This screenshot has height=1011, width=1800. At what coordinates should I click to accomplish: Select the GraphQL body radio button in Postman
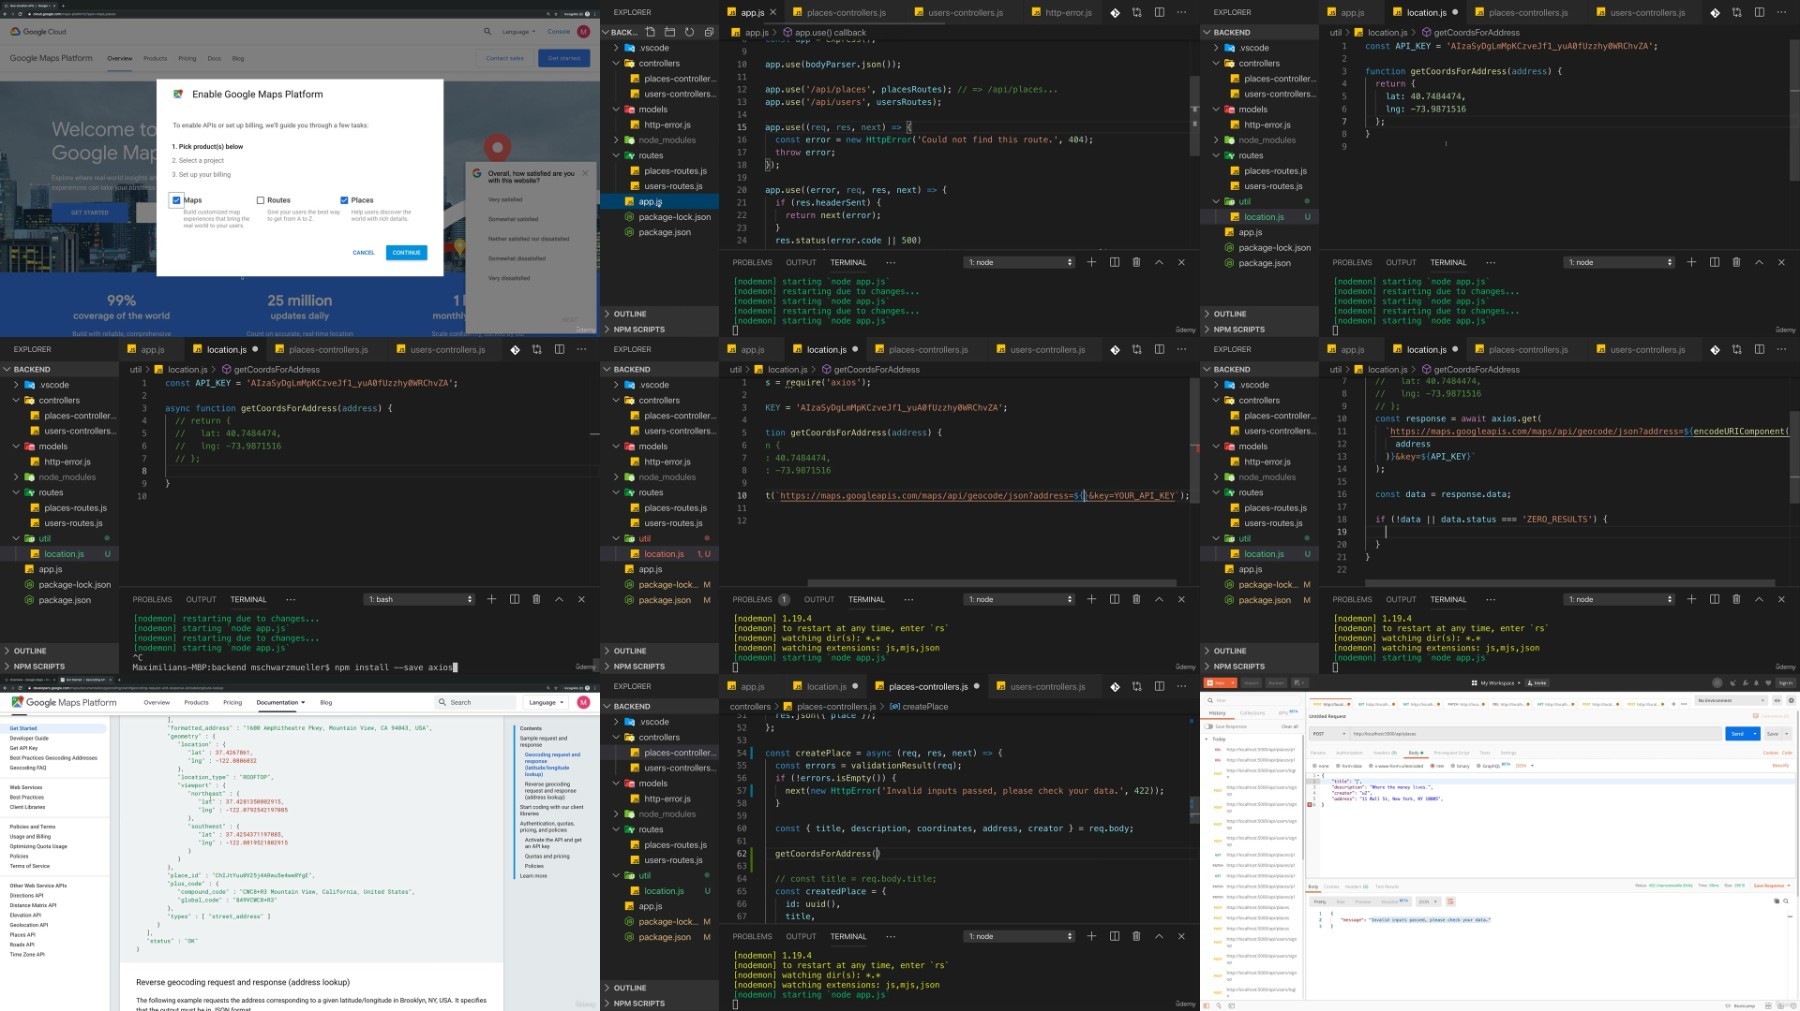[1477, 766]
